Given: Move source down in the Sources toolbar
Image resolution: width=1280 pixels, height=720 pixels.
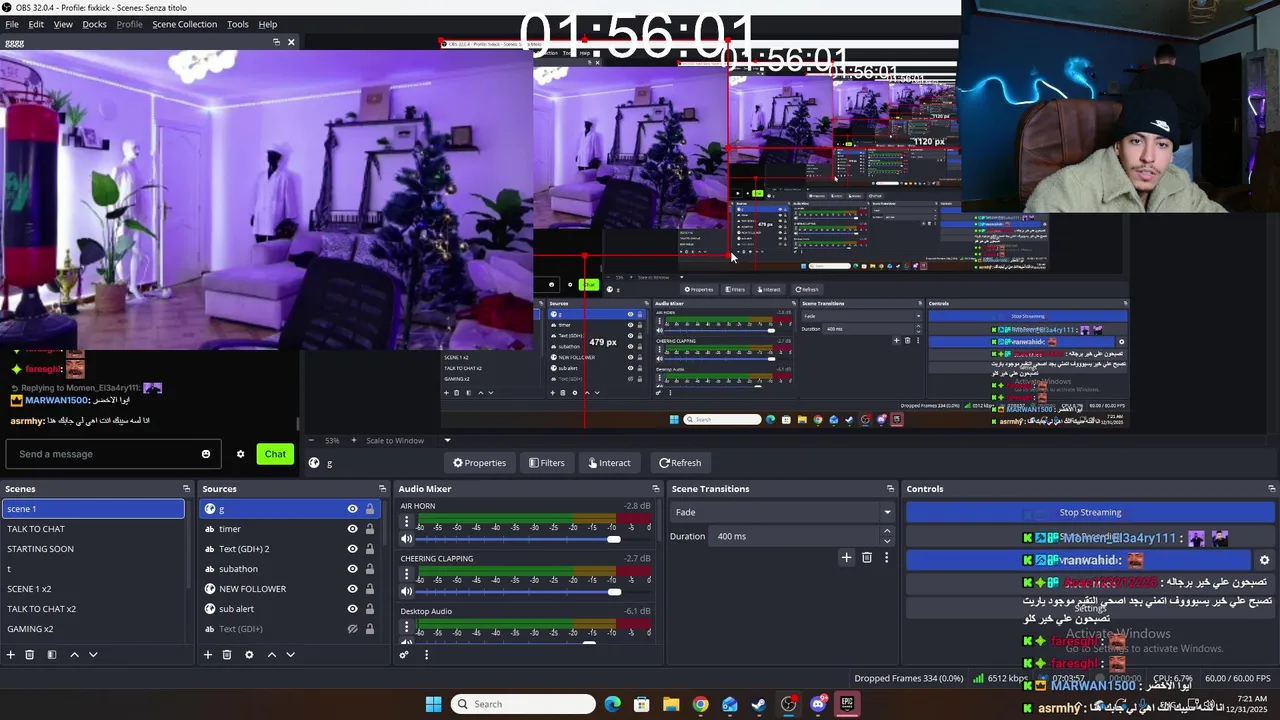Looking at the screenshot, I should [x=290, y=655].
